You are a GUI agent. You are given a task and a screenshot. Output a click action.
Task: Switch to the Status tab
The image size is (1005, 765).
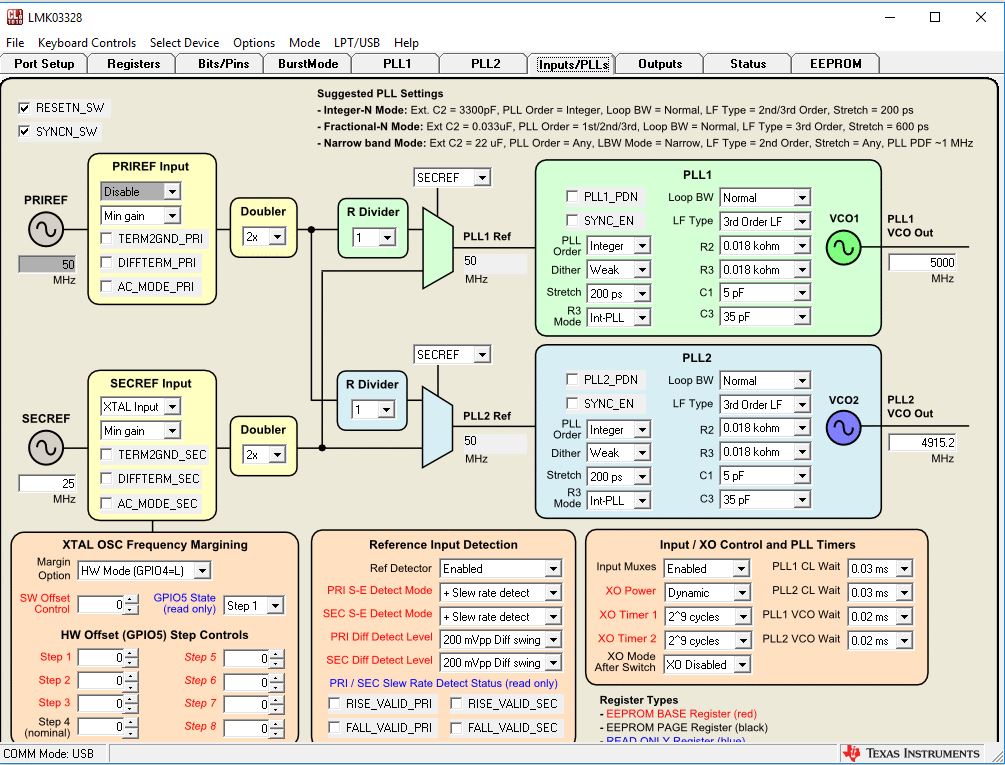(x=747, y=63)
